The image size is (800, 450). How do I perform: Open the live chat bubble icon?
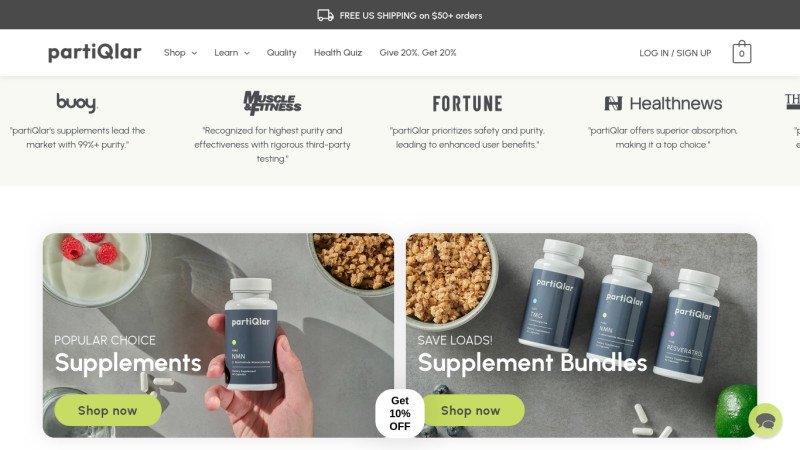pyautogui.click(x=765, y=420)
